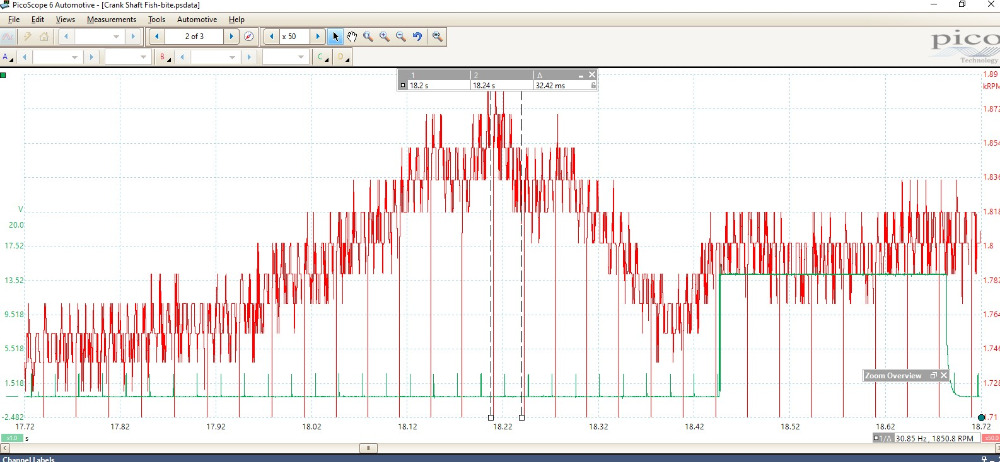Select the arrow pointer tool
This screenshot has width=1000, height=462.
click(x=336, y=37)
